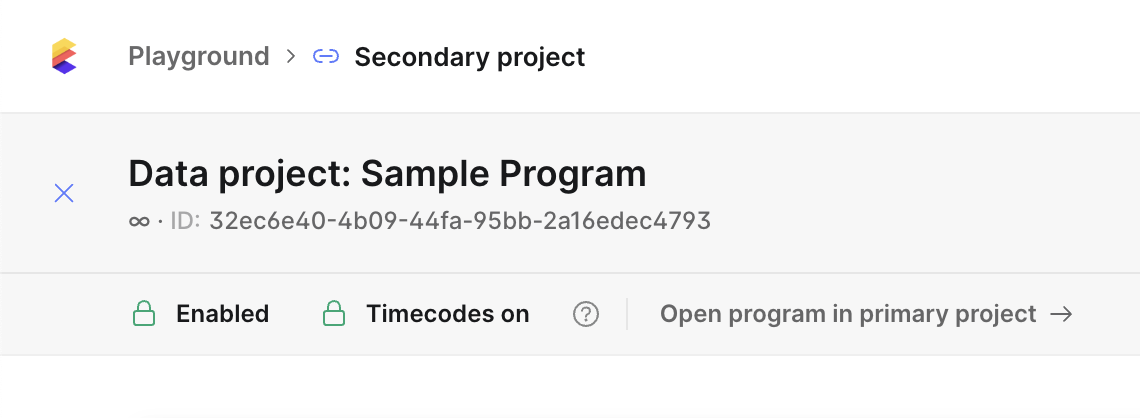Click the breadcrumb chevron after Playground
The width and height of the screenshot is (1140, 418).
tap(291, 56)
